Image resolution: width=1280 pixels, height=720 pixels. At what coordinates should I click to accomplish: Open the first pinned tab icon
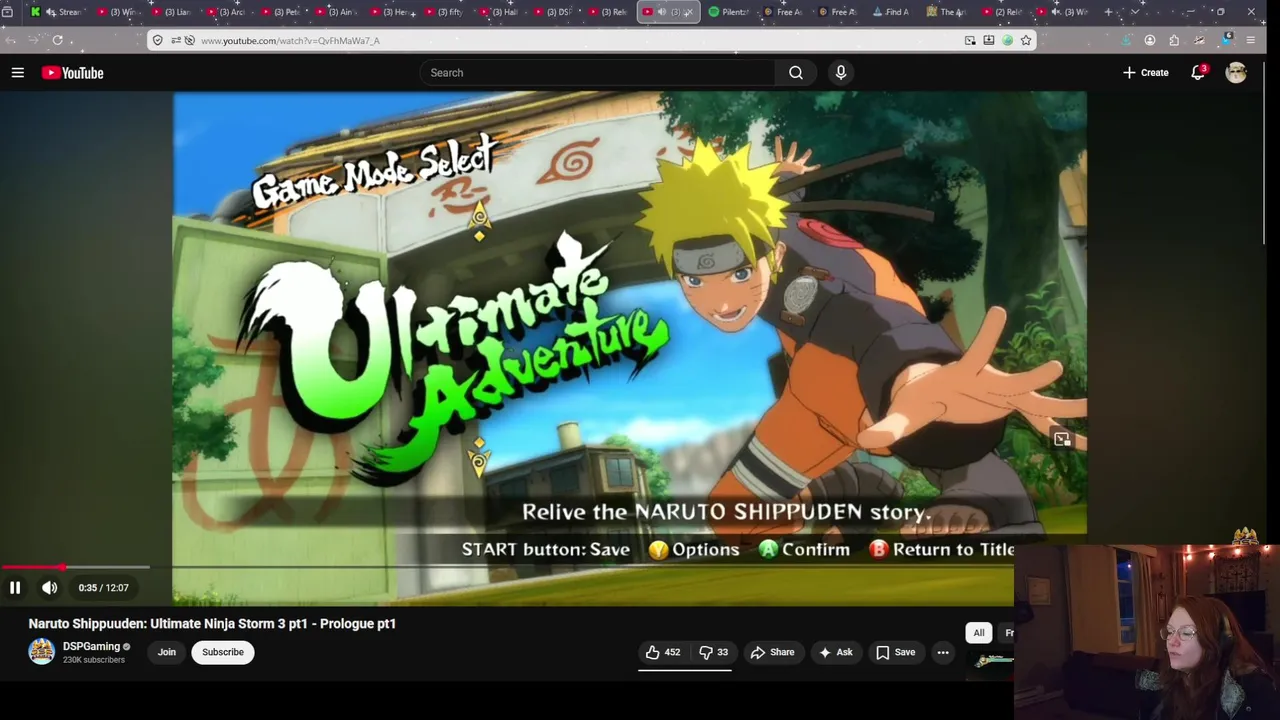tap(7, 12)
